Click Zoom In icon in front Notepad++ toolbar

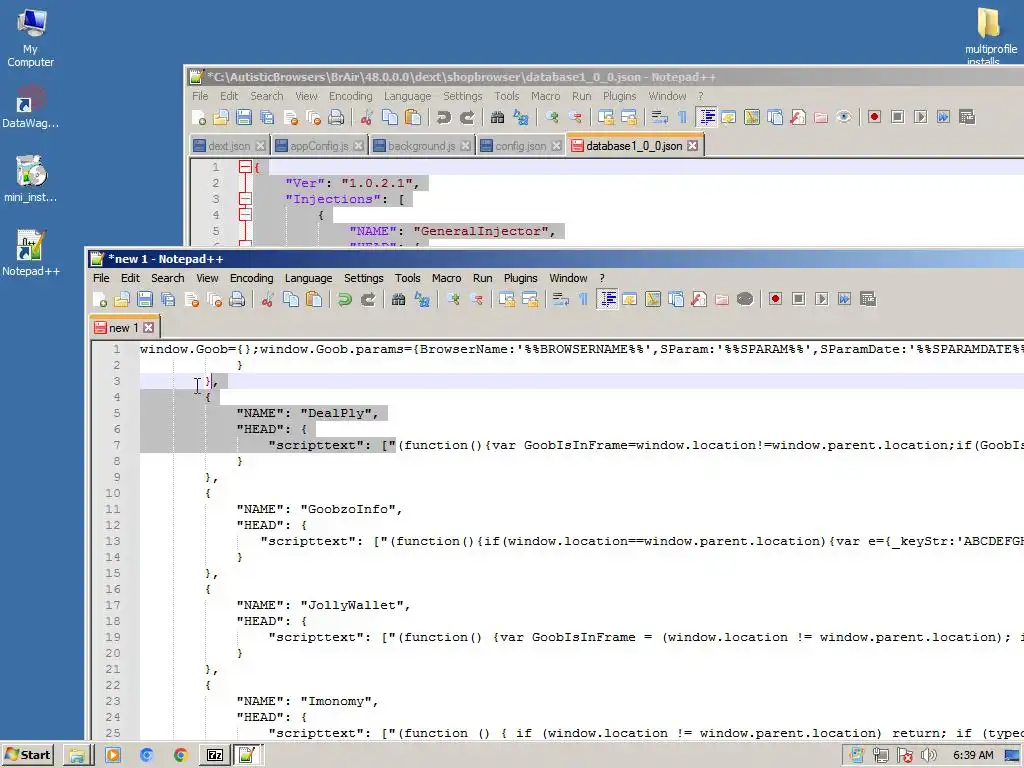point(453,300)
